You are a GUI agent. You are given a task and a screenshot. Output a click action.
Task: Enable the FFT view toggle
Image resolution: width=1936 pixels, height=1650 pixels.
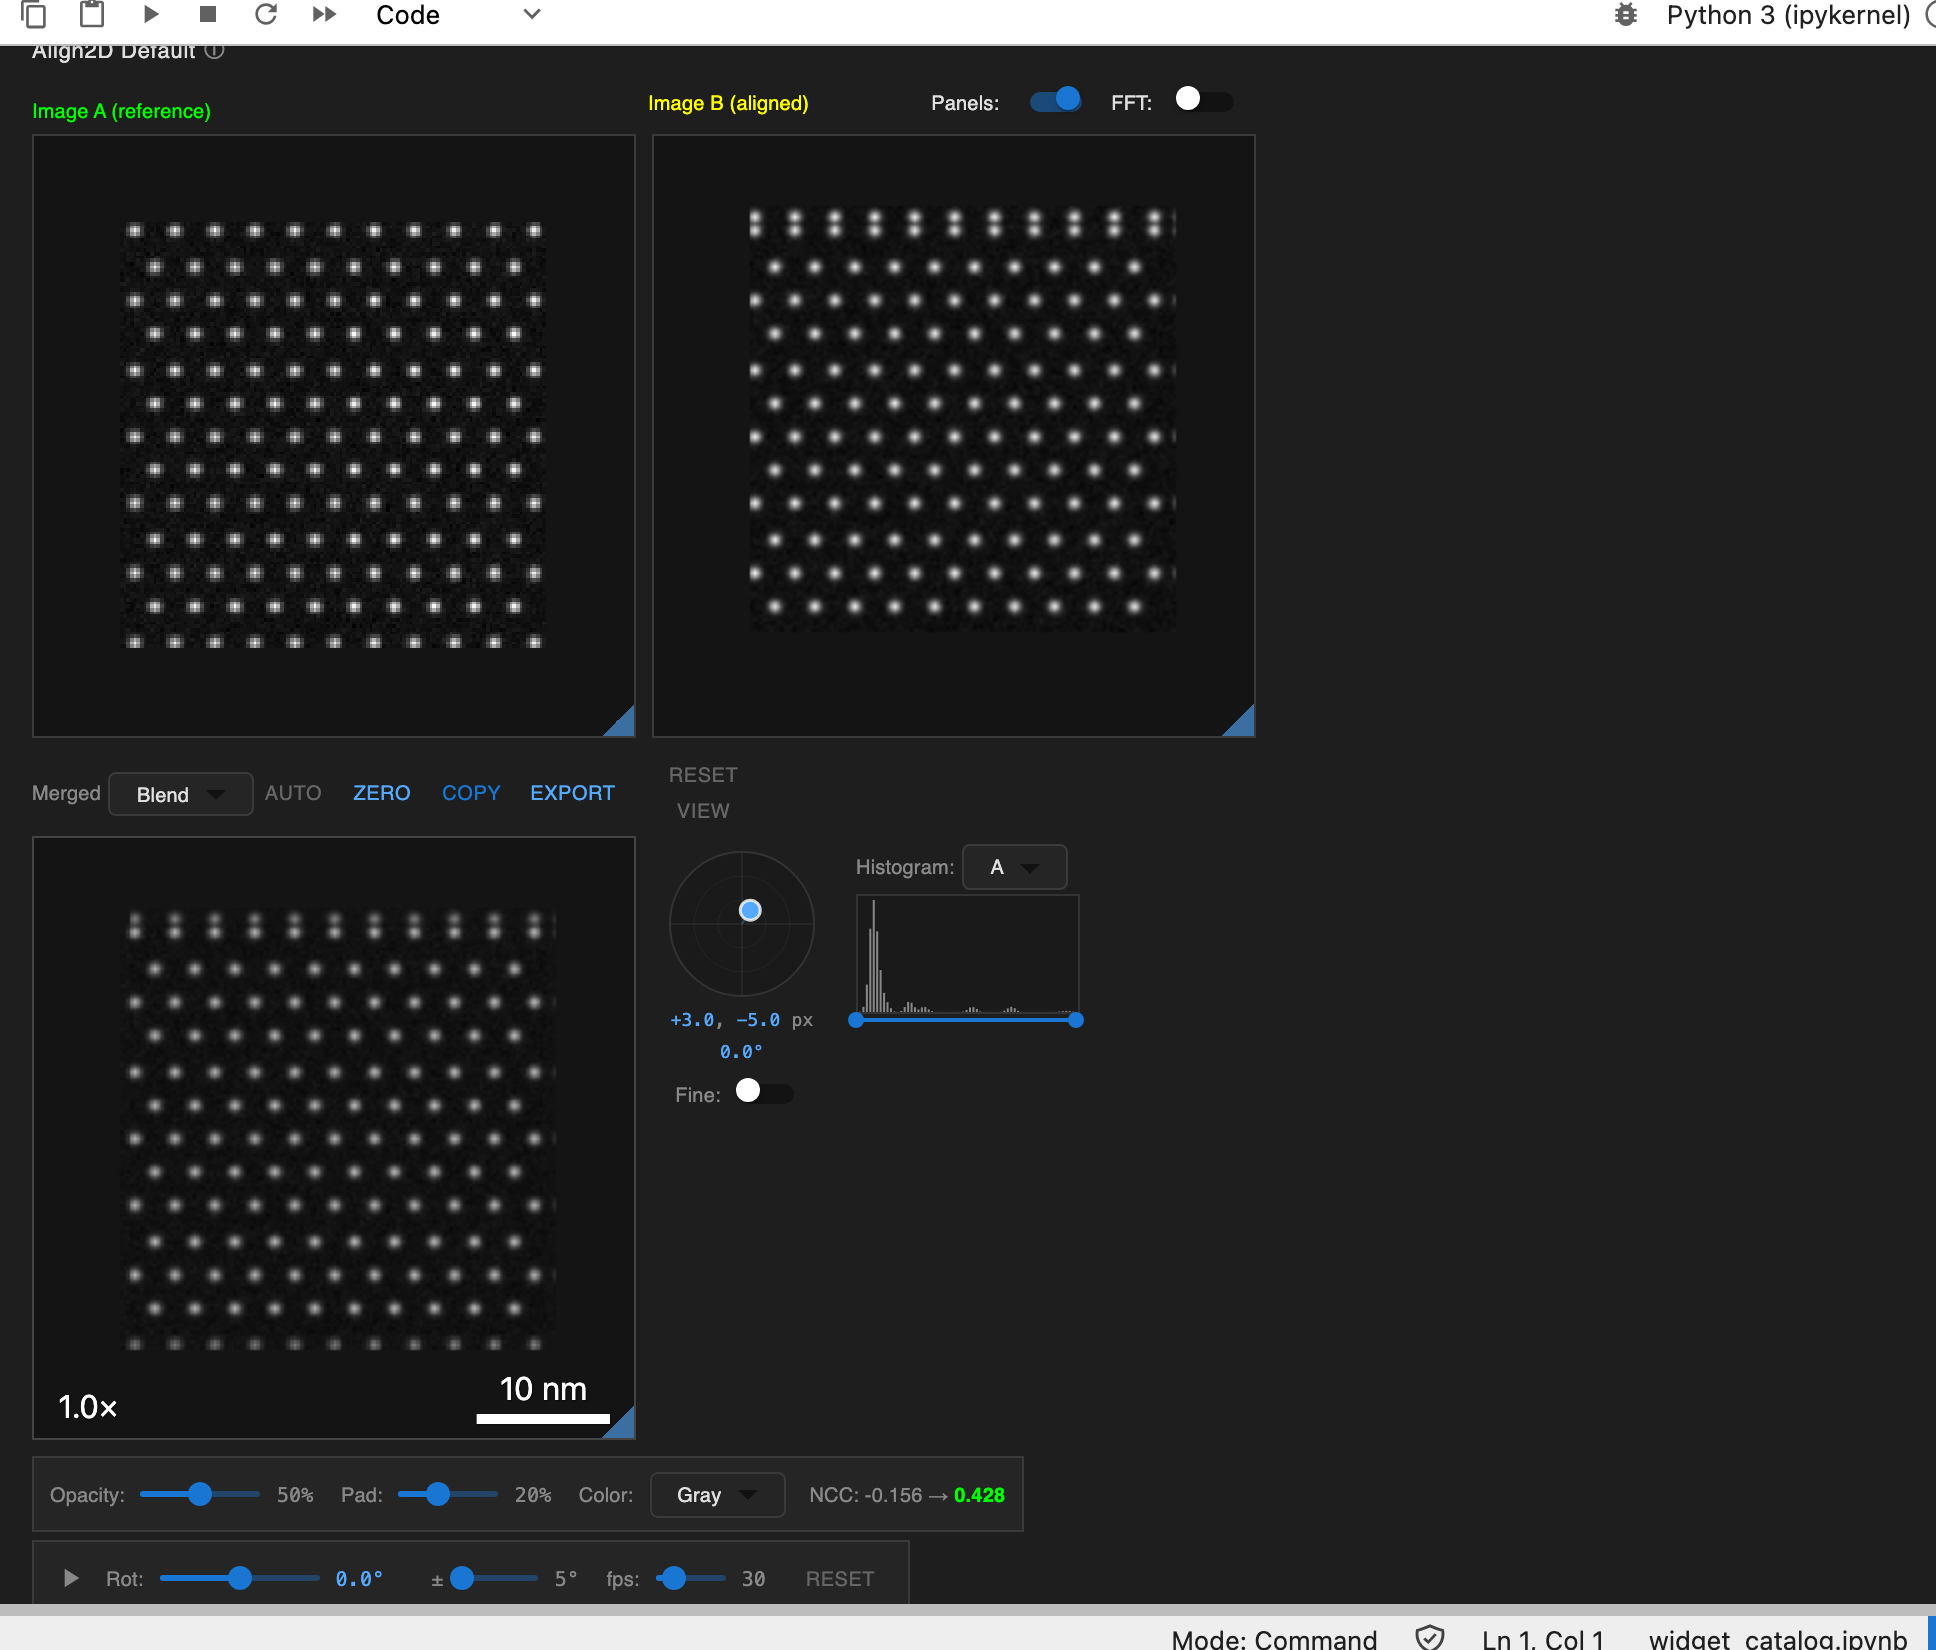pyautogui.click(x=1204, y=100)
